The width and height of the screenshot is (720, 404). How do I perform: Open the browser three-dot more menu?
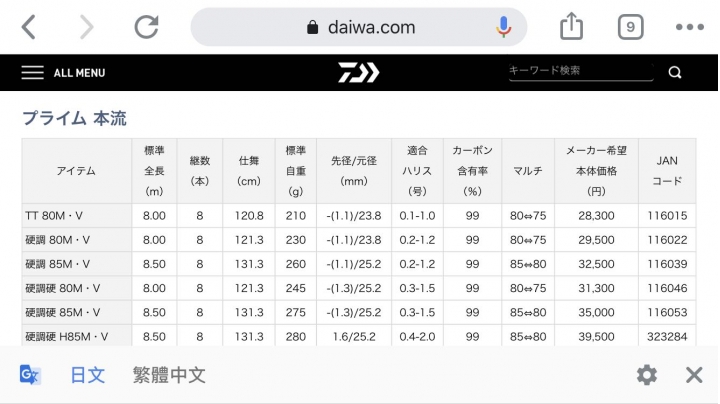(x=690, y=27)
